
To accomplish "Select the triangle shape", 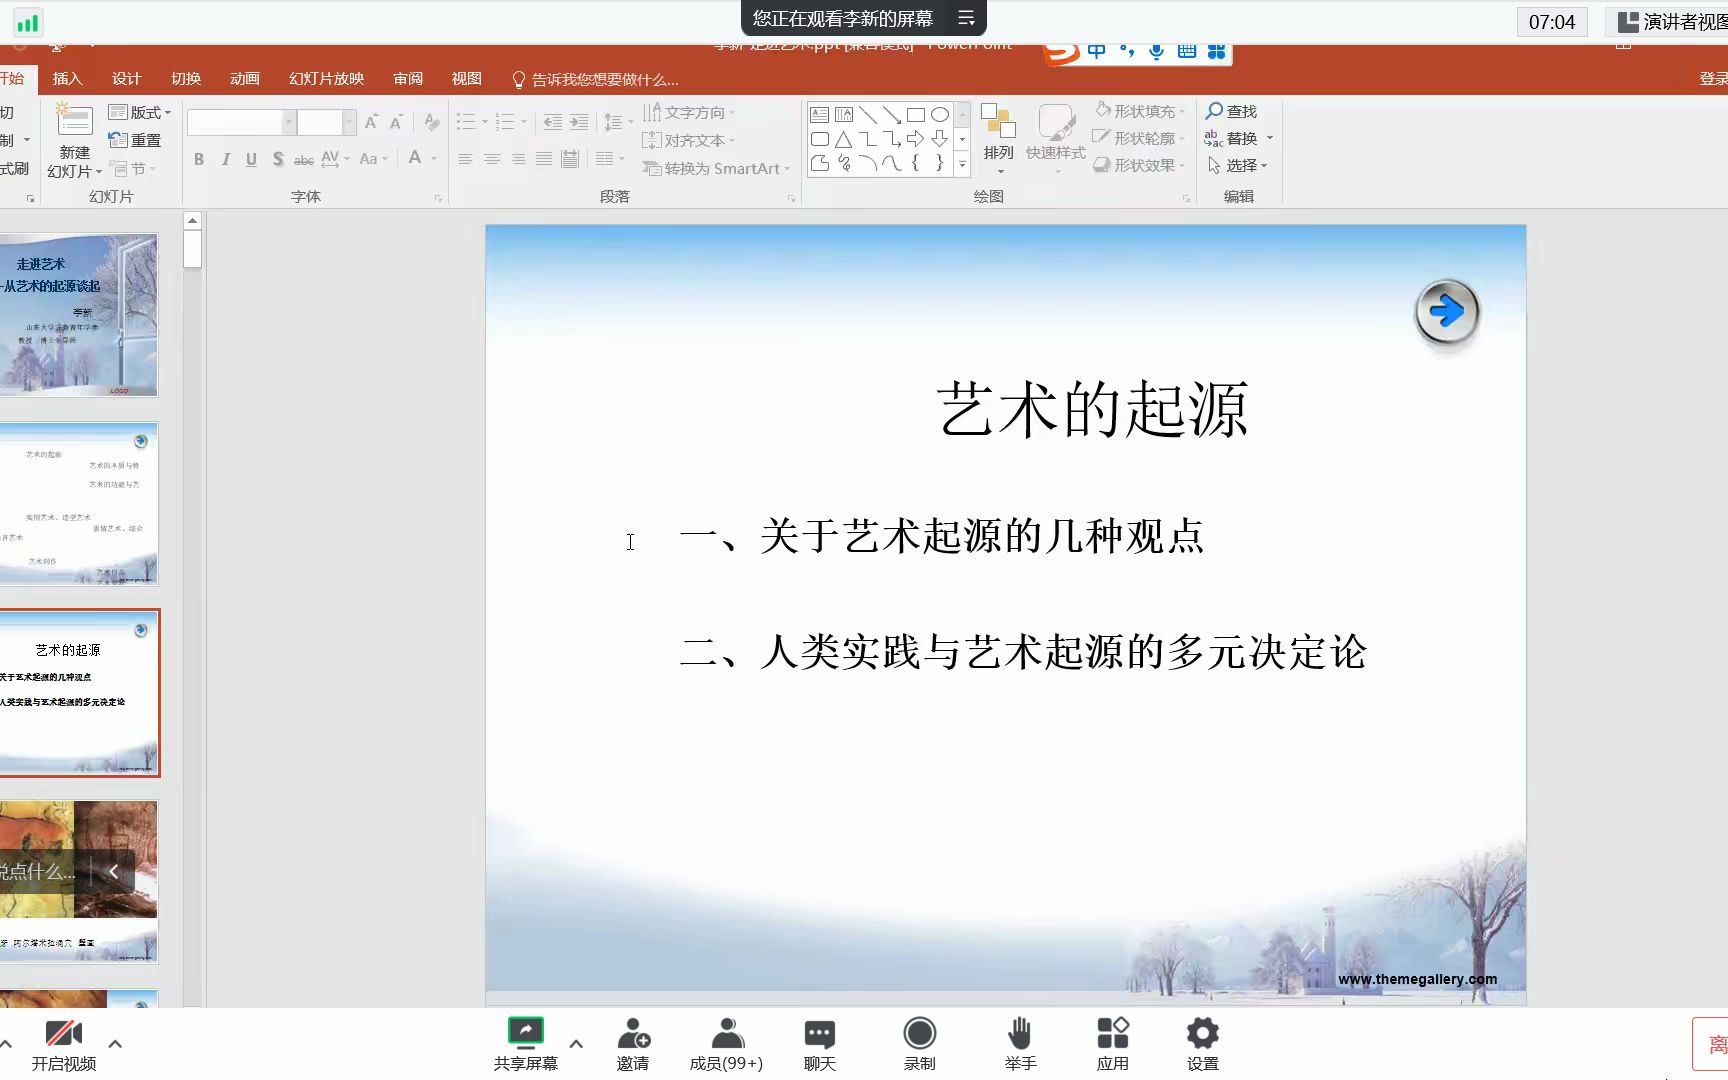I will [844, 139].
